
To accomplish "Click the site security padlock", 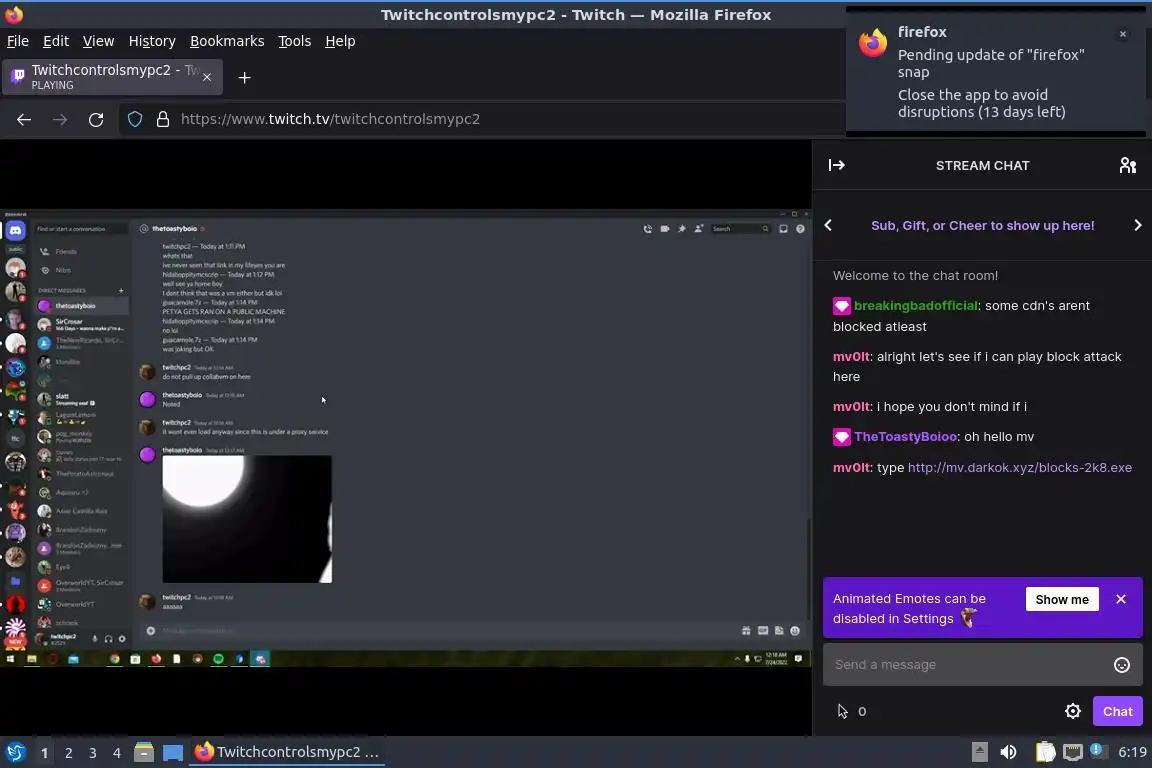I will point(163,119).
